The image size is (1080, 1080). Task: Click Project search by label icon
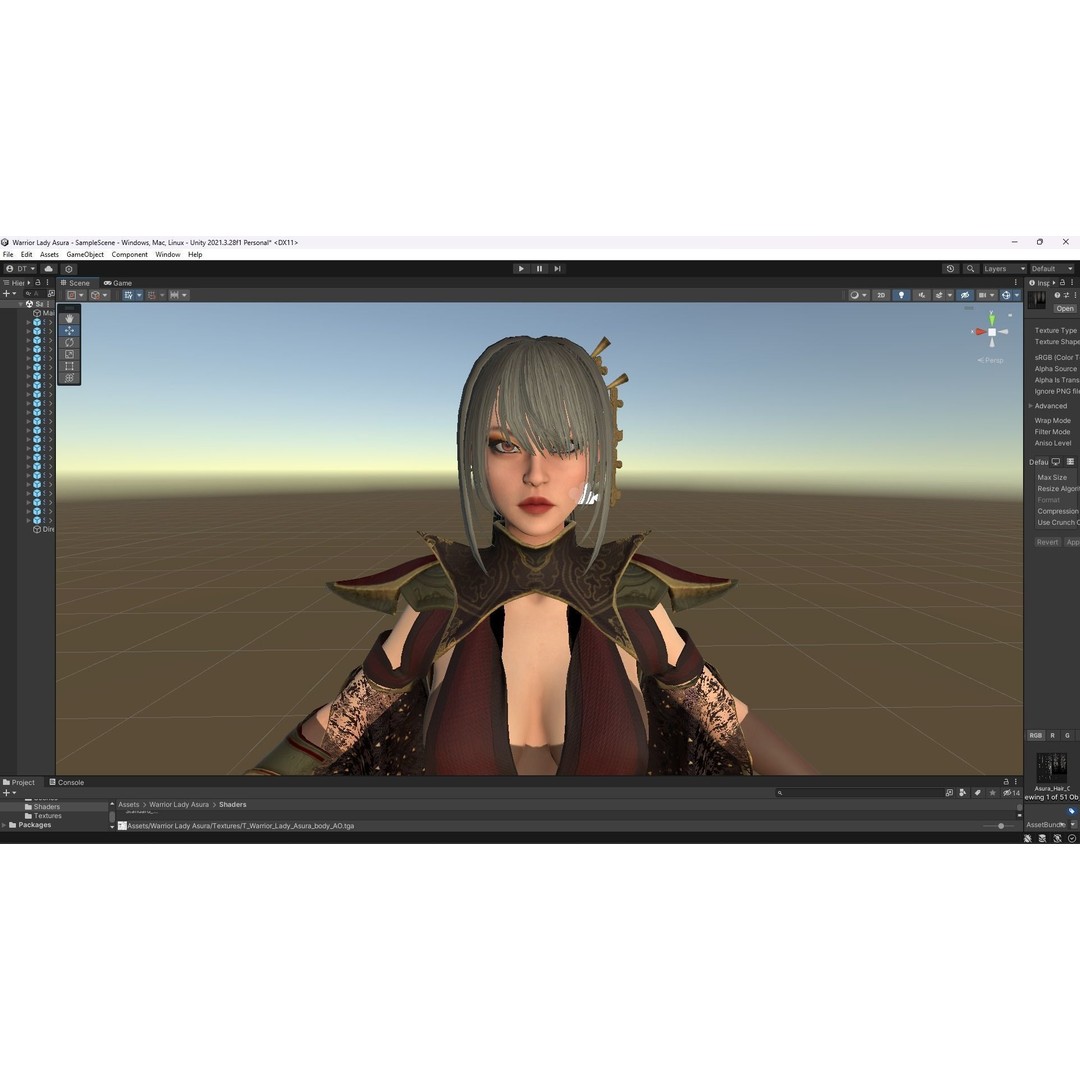coord(977,793)
